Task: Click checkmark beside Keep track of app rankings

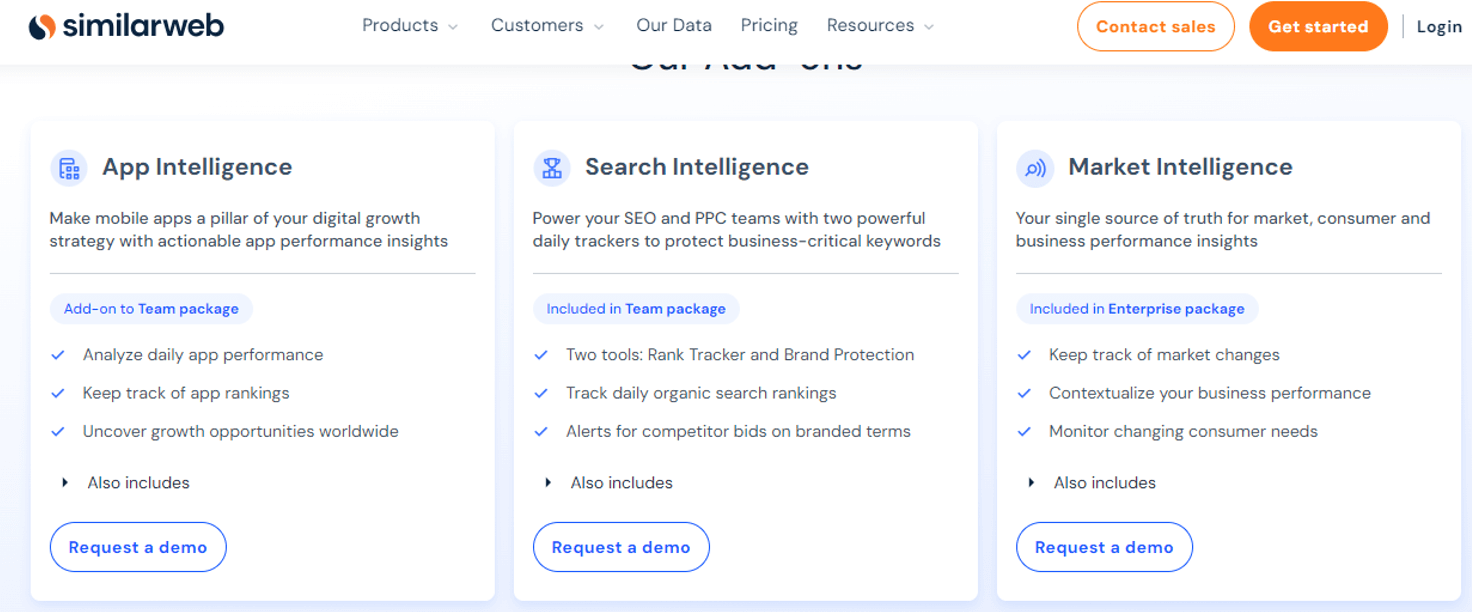Action: [x=58, y=394]
